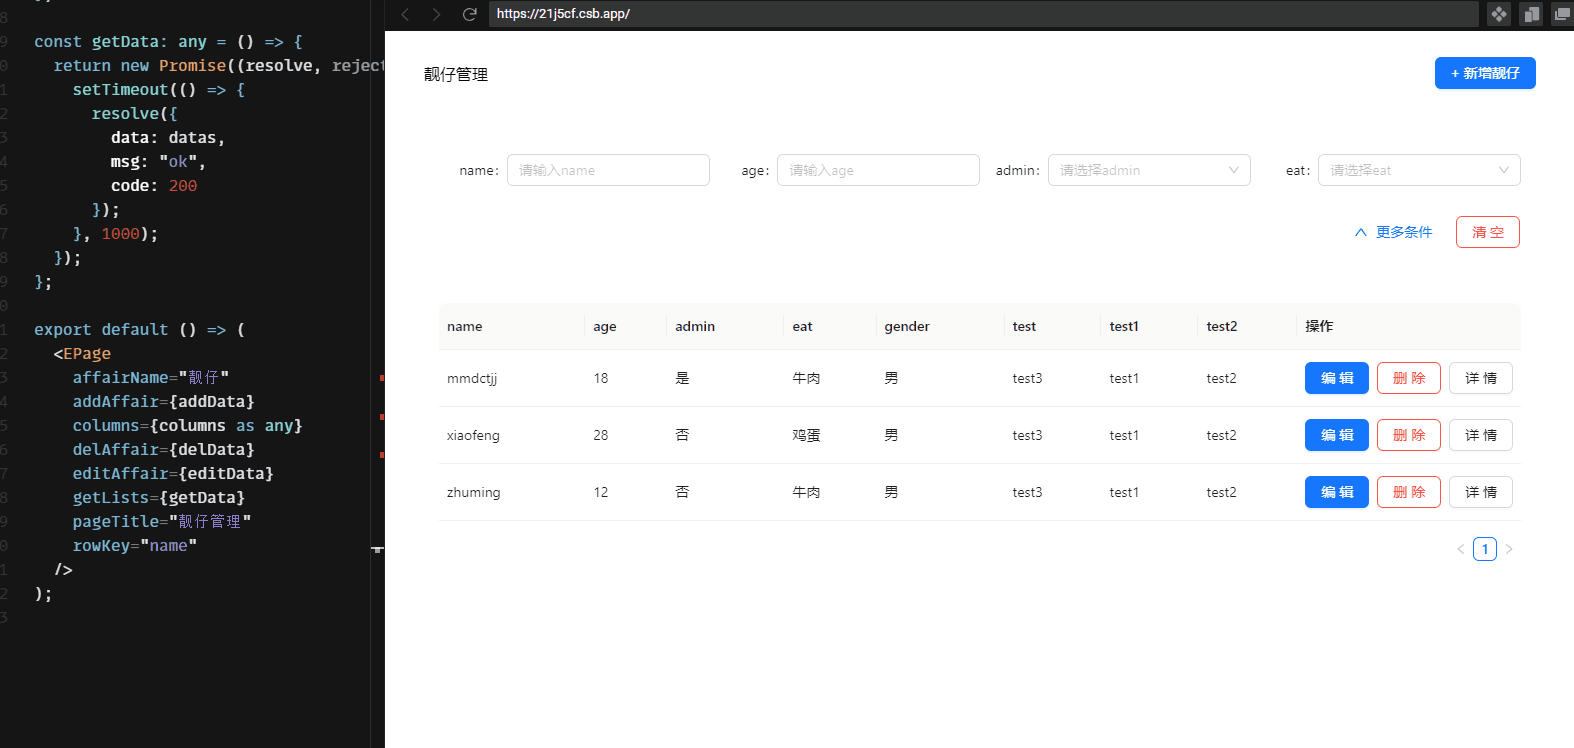
Task: View details of the xiaofeng row
Action: tap(1481, 435)
